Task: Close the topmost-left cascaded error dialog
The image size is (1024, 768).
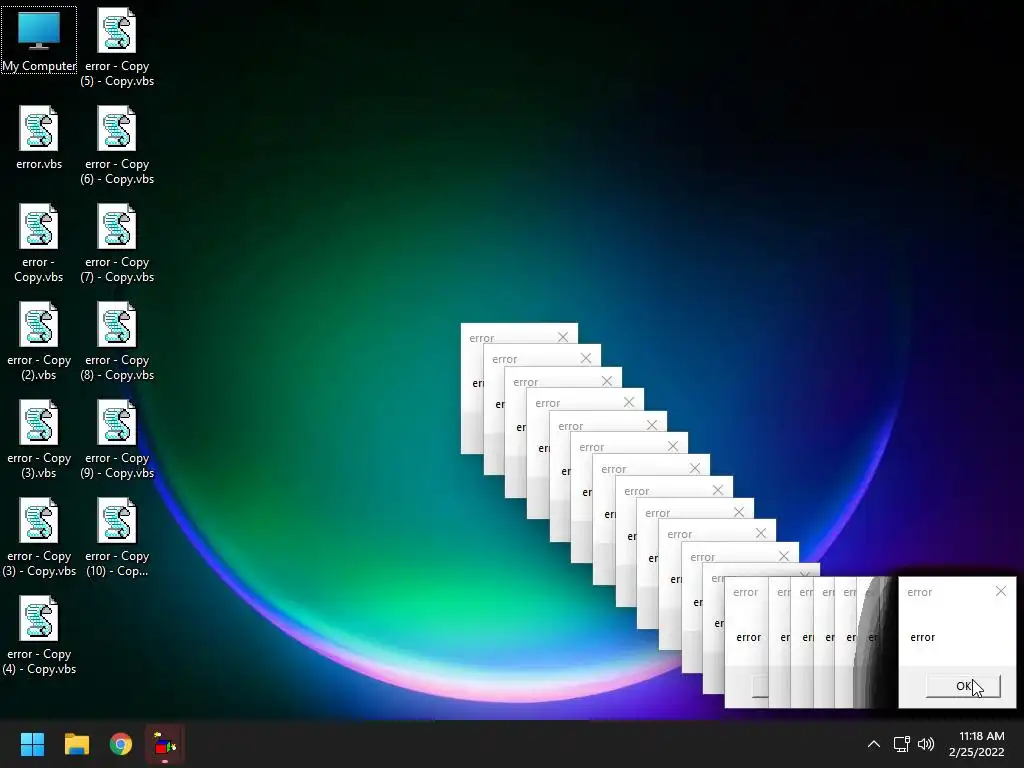Action: [x=563, y=337]
